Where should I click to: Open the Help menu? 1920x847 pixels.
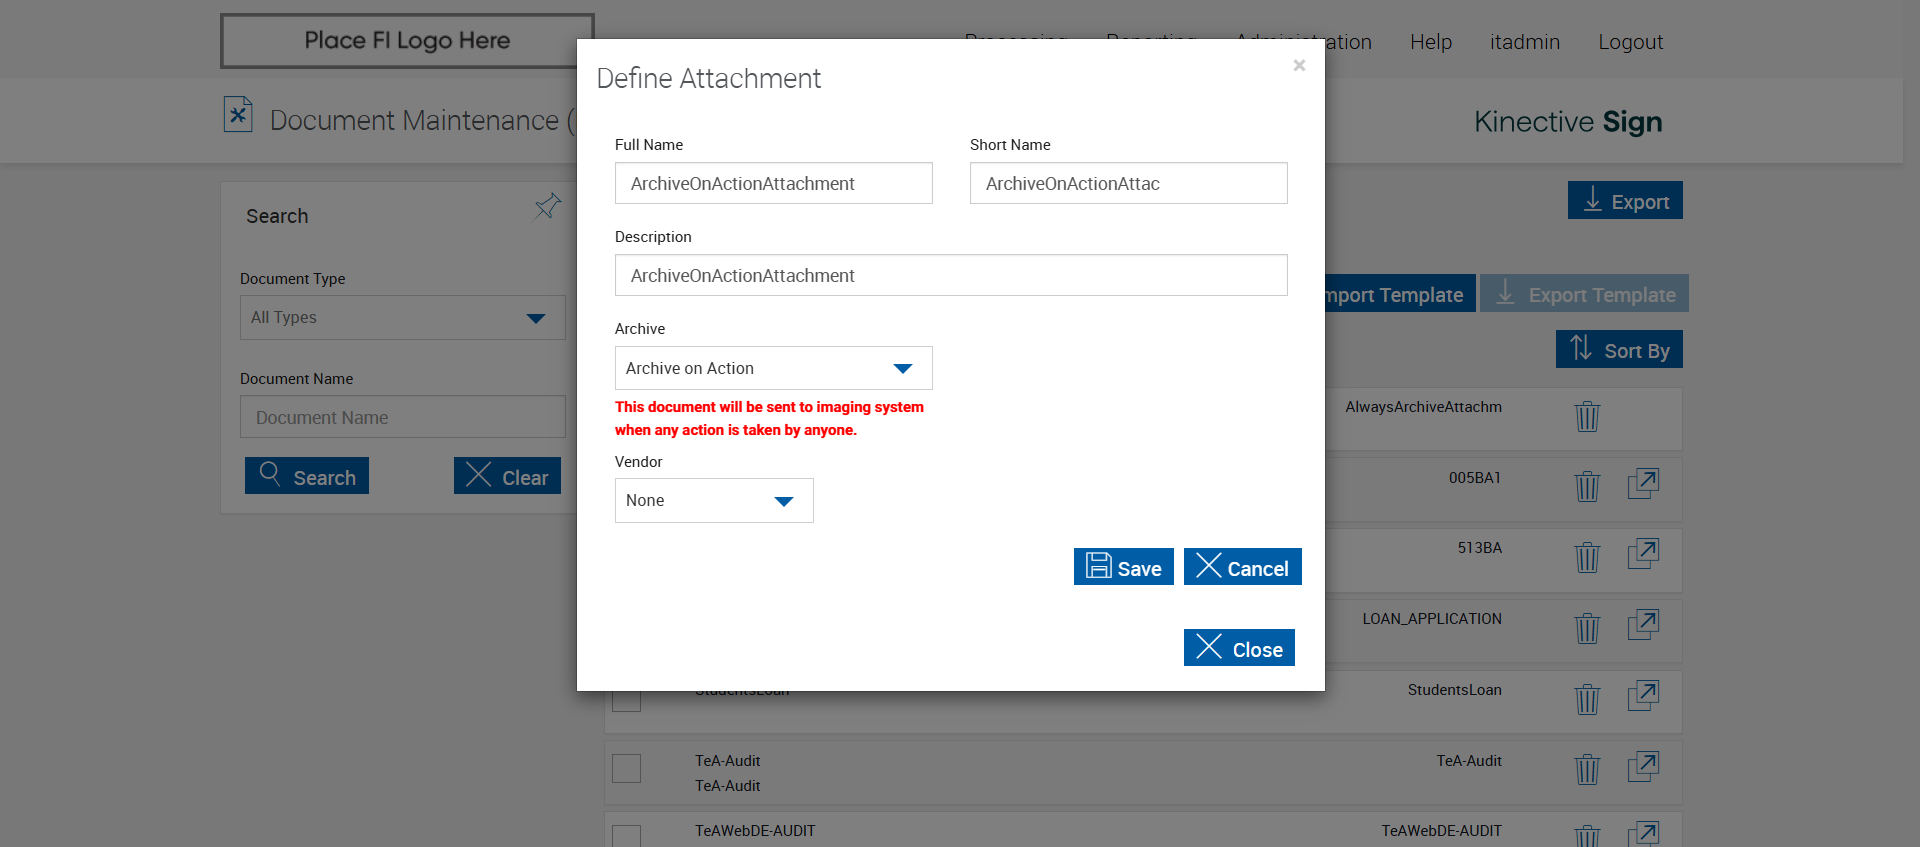click(1430, 42)
